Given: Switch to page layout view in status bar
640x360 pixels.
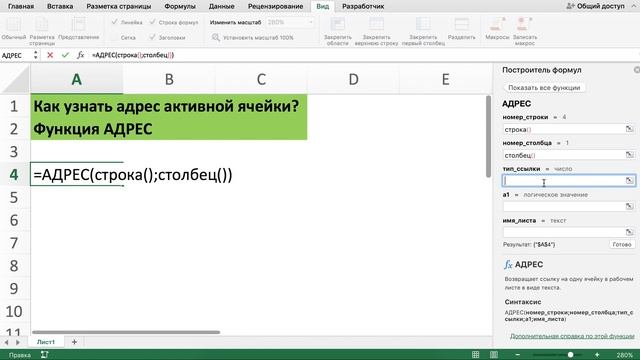Looking at the screenshot, I should pyautogui.click(x=494, y=355).
